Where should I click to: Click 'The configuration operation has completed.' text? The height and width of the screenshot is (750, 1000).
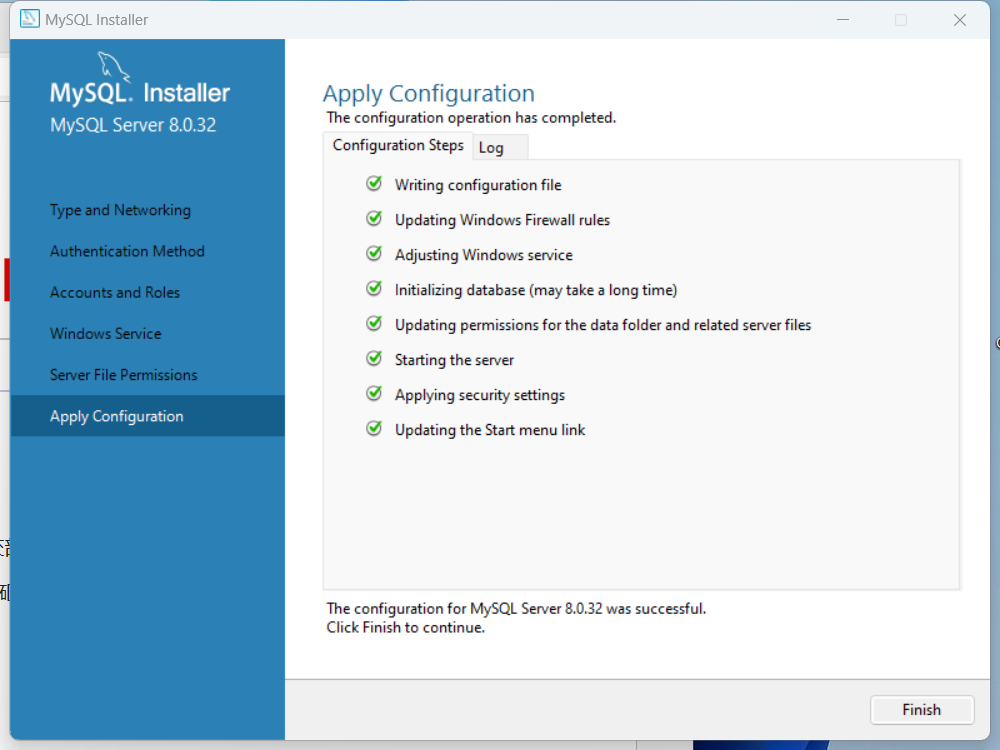(x=471, y=118)
